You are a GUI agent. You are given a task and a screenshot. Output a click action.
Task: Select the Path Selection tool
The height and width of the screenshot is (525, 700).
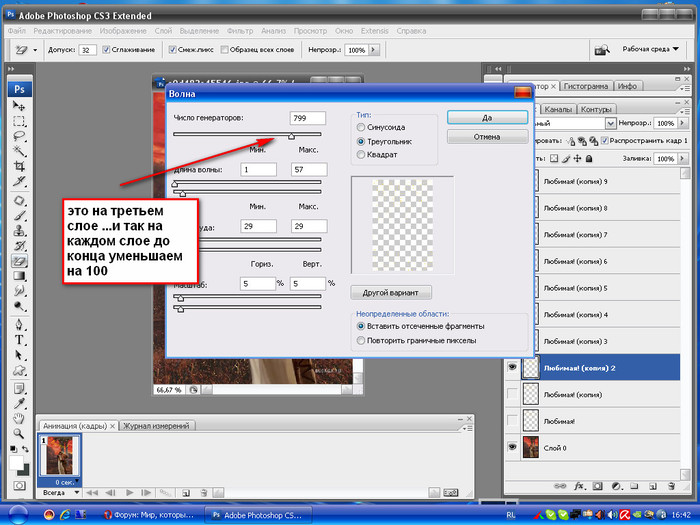tap(19, 355)
